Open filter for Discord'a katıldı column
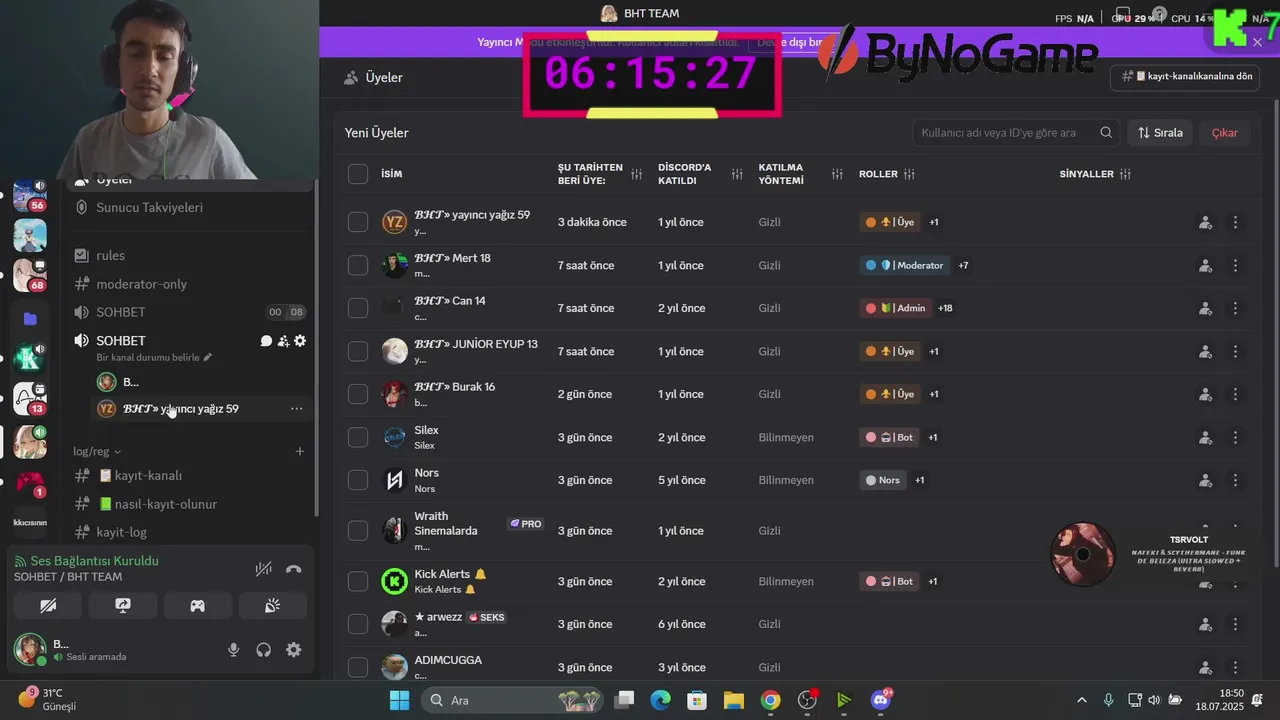The image size is (1280, 720). (x=737, y=174)
